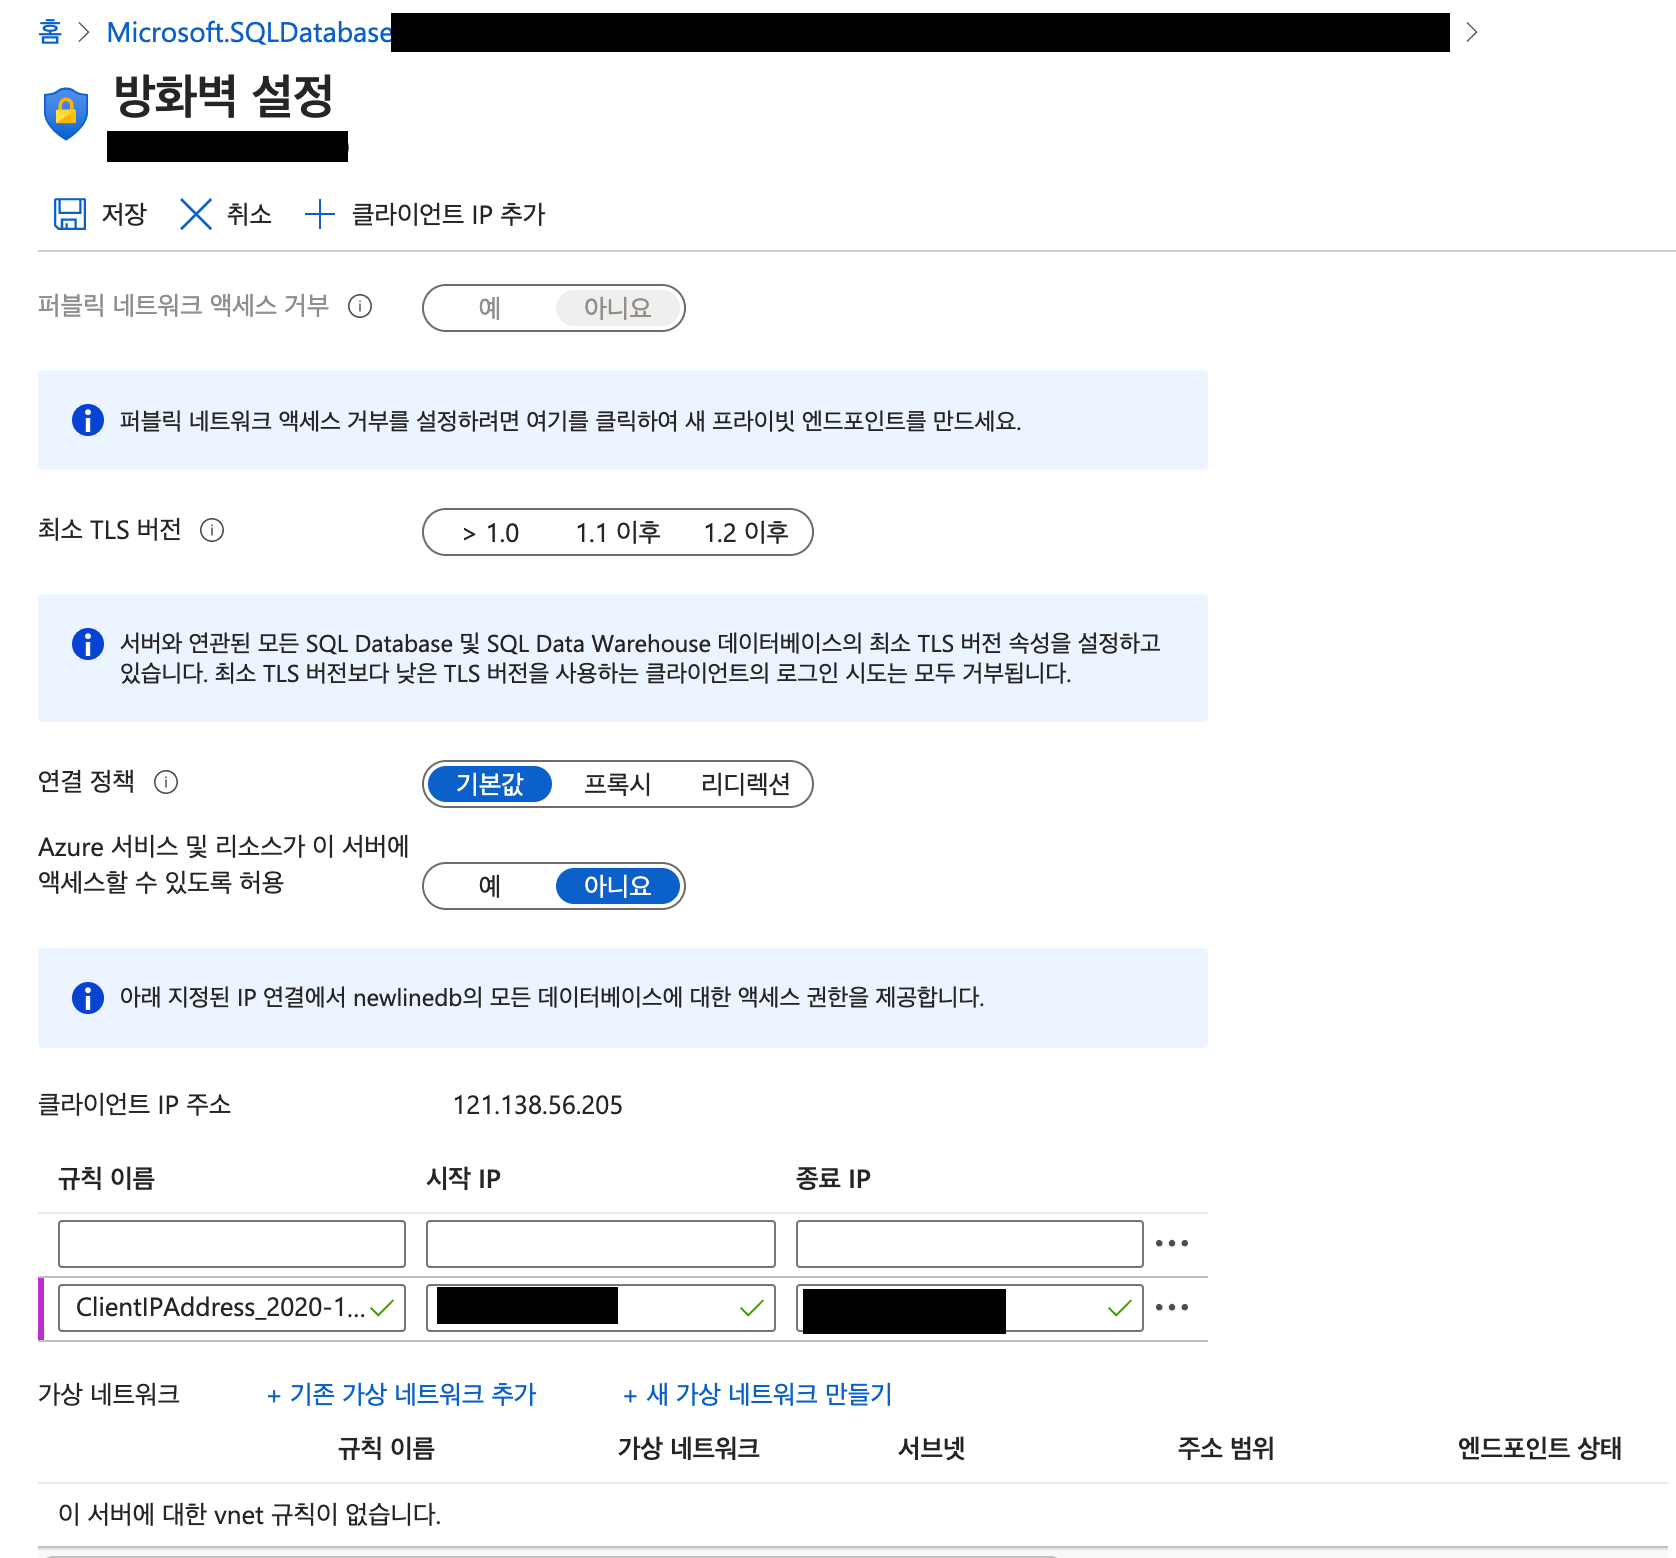Click + 새 가상 네트워크 만들기 link
The height and width of the screenshot is (1558, 1676).
[x=757, y=1394]
